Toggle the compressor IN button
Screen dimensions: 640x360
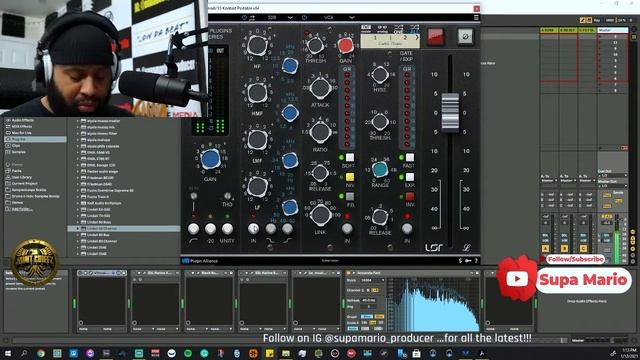[x=347, y=229]
